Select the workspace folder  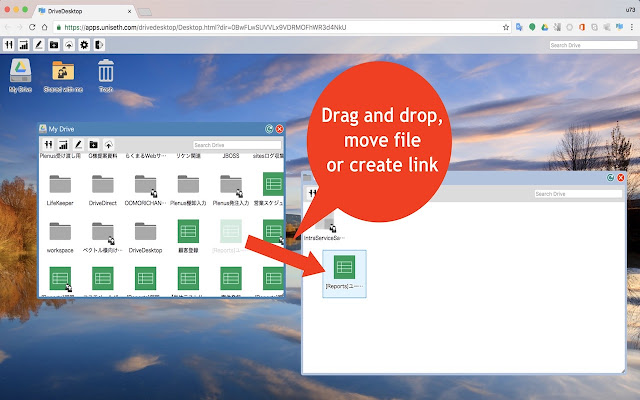(60, 237)
